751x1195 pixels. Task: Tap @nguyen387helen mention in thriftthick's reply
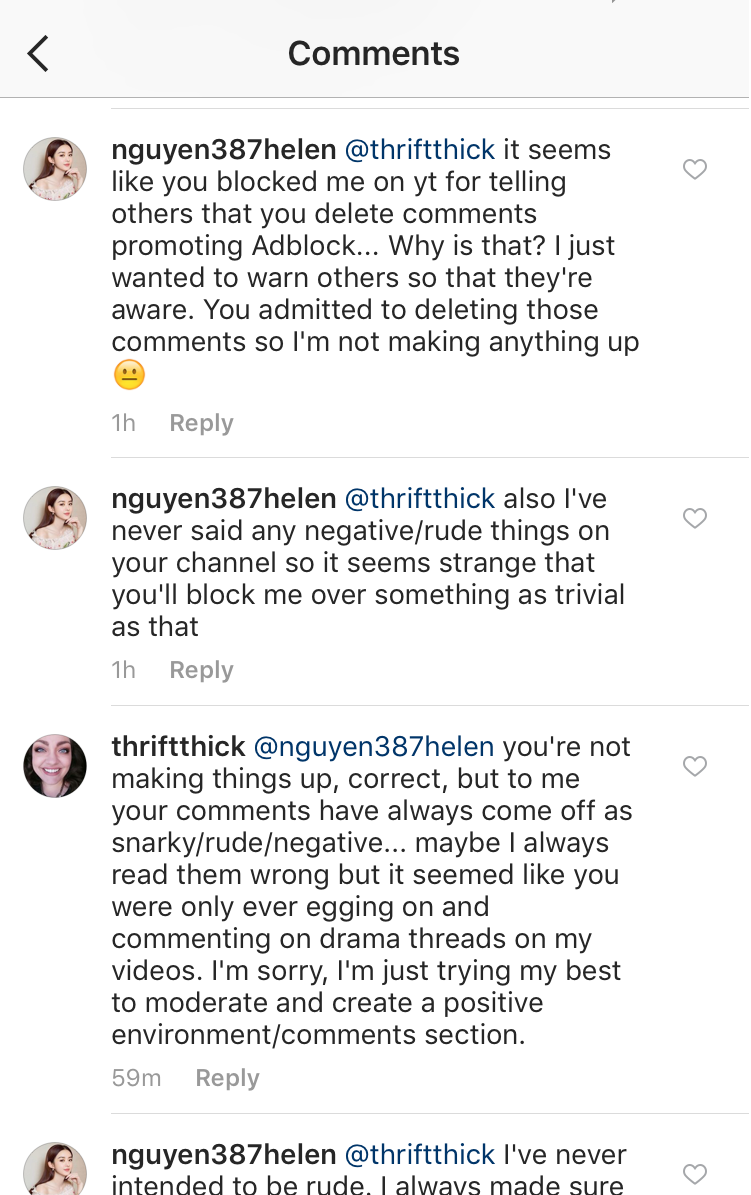click(374, 746)
